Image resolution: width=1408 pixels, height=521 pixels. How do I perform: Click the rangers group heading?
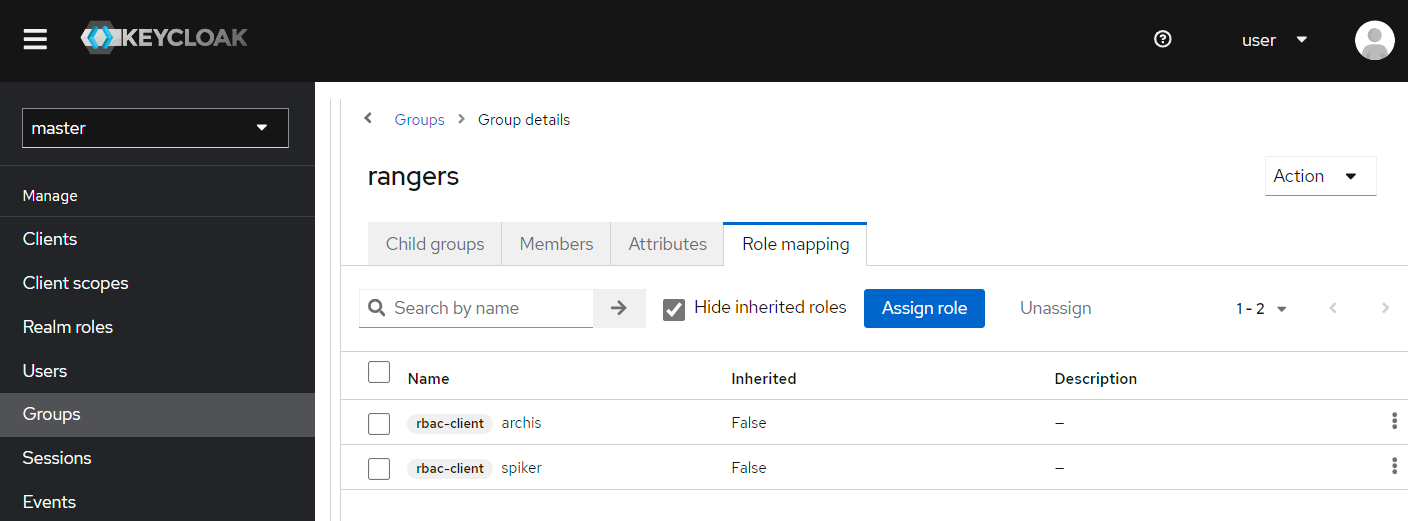(413, 177)
